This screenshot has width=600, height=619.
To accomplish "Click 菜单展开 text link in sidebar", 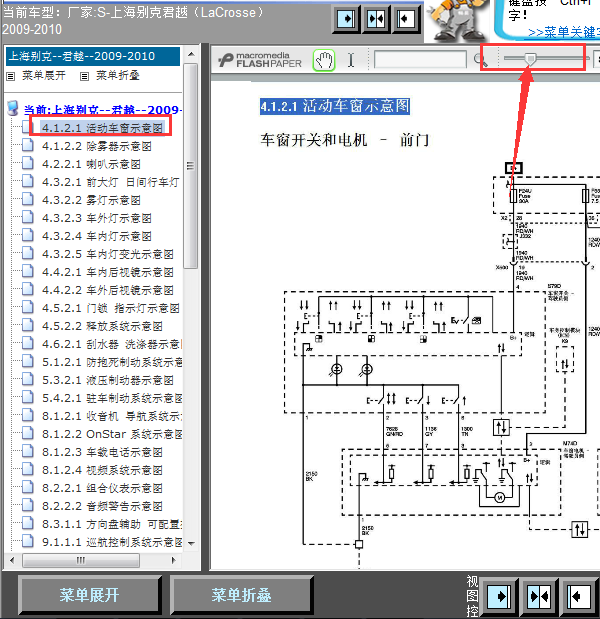I will coord(44,75).
